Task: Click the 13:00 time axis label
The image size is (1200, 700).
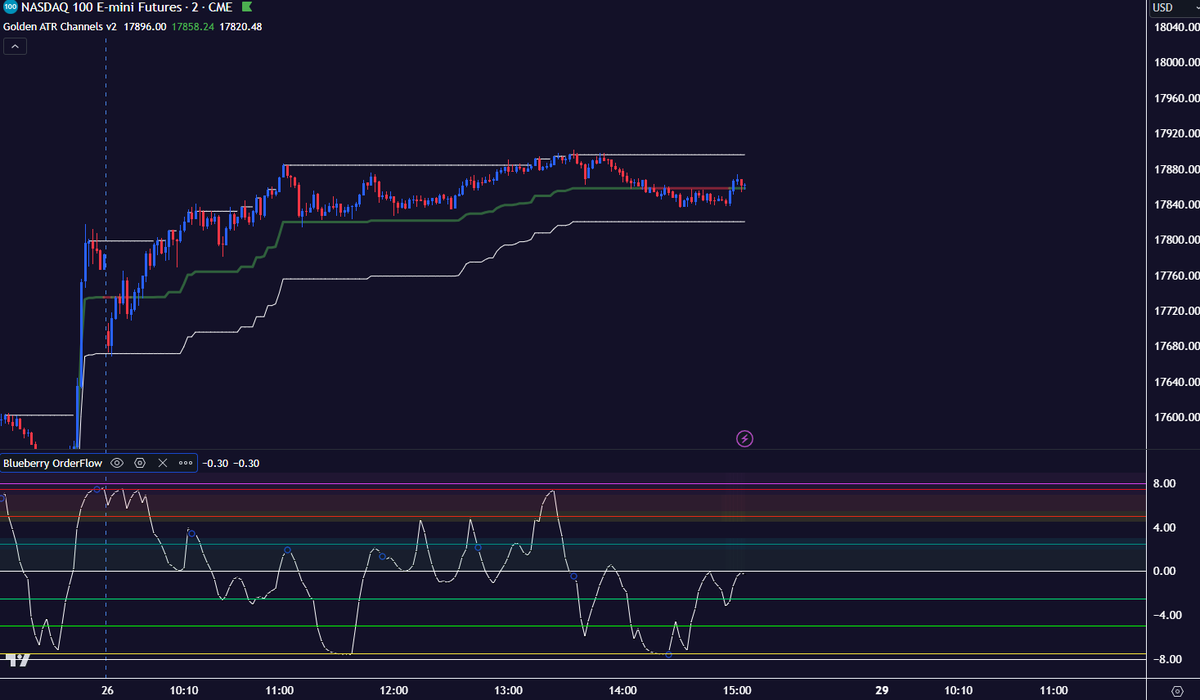Action: 508,690
